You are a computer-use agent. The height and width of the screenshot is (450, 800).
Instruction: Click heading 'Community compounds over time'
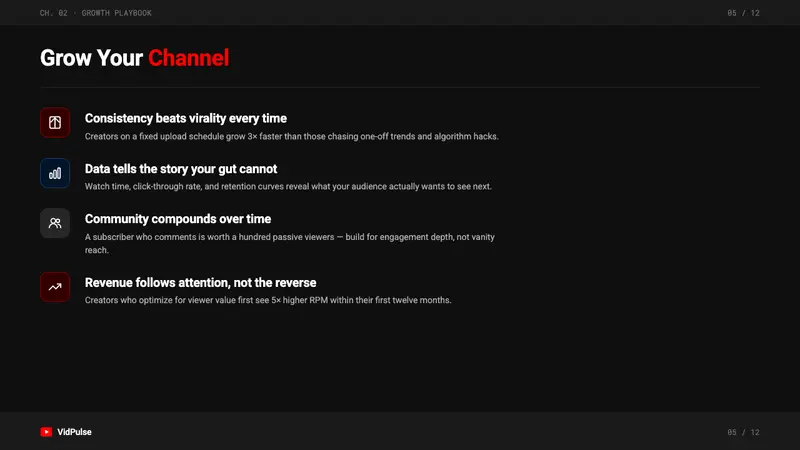coord(178,219)
